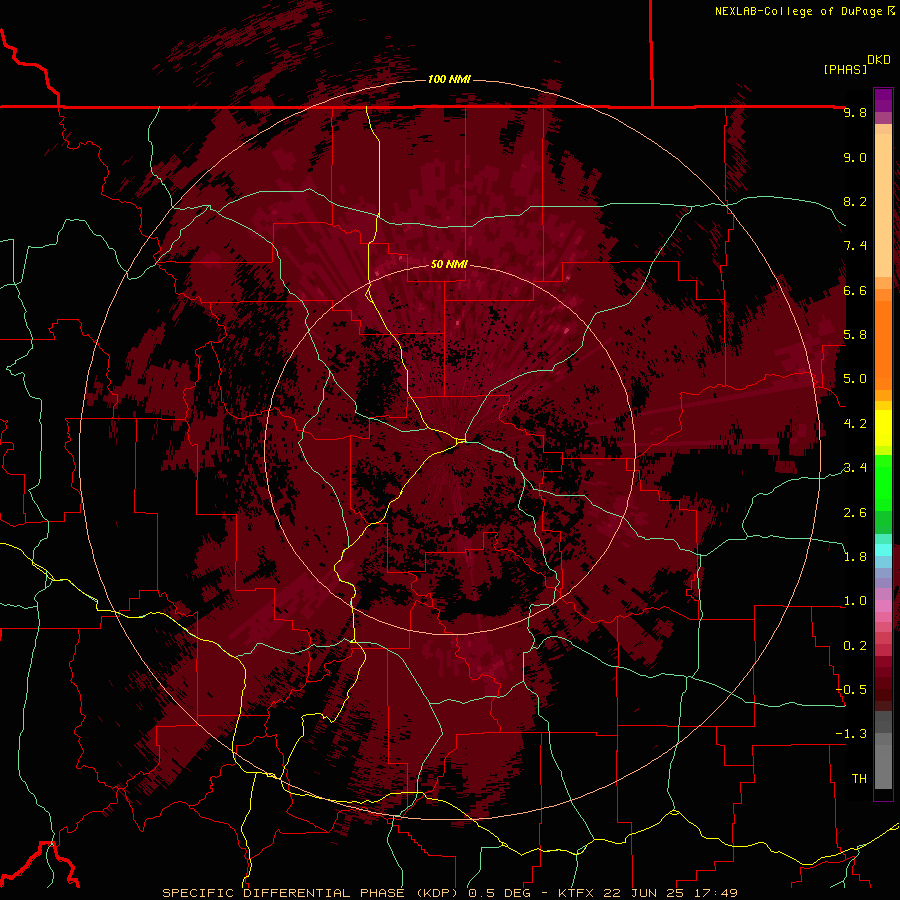
Task: Click the 50 NMI range ring label
Action: click(x=449, y=264)
